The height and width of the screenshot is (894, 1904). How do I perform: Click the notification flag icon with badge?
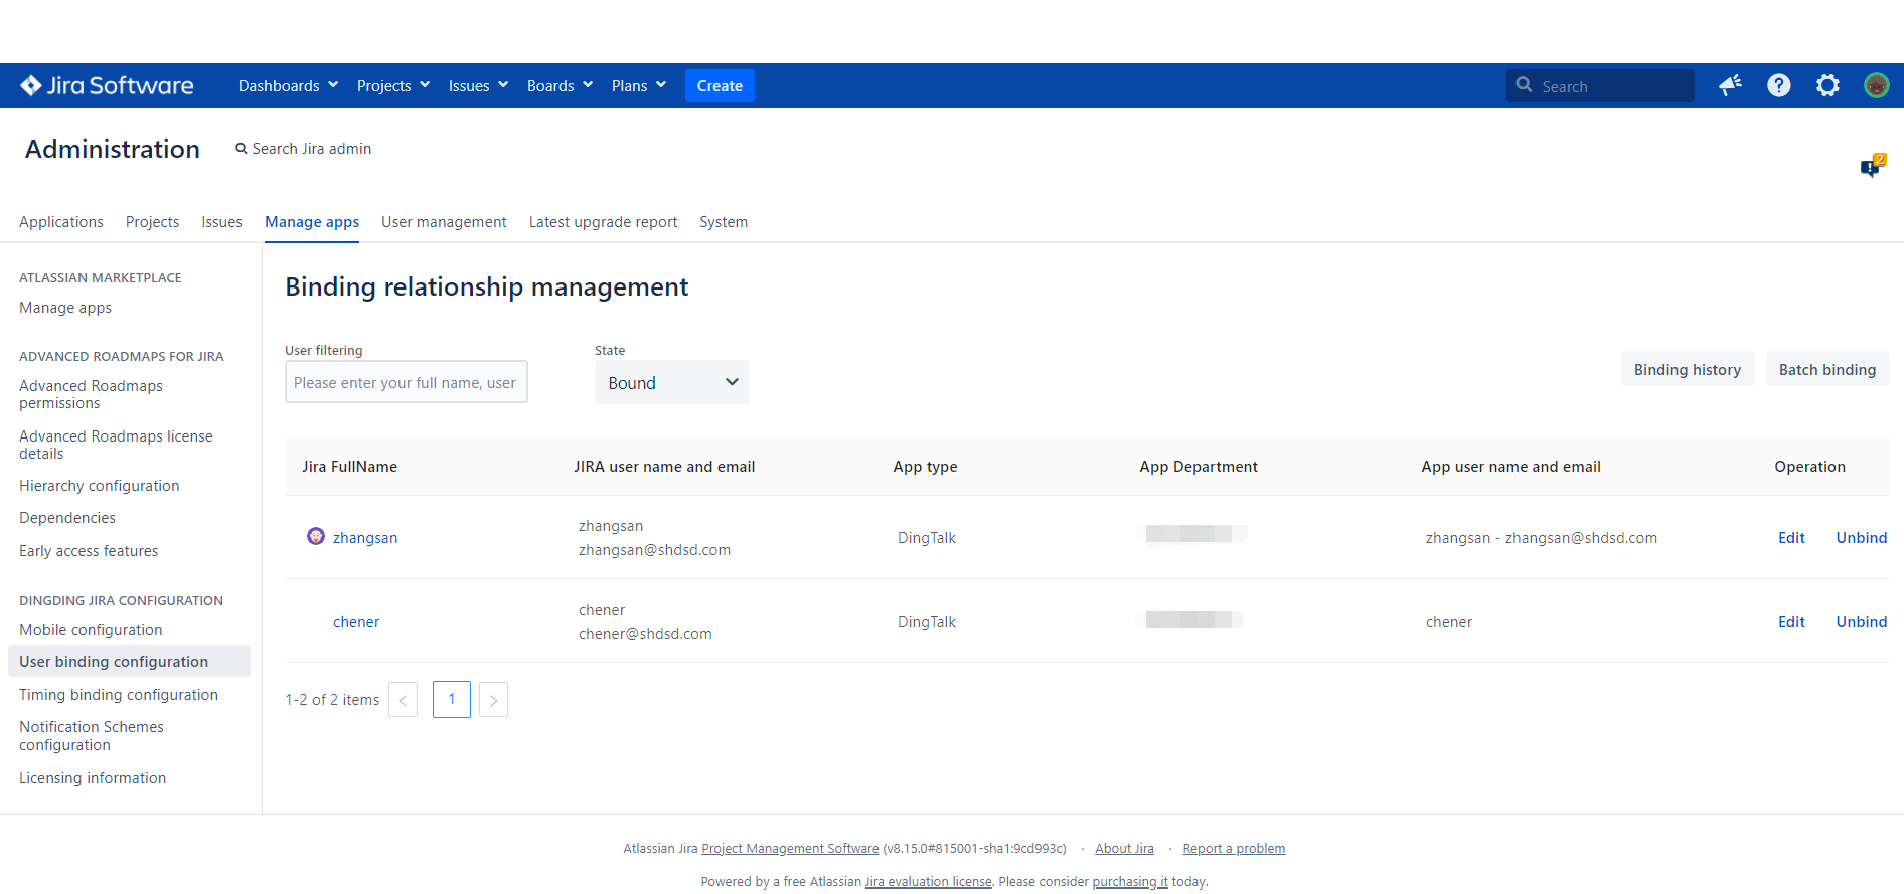click(1872, 166)
